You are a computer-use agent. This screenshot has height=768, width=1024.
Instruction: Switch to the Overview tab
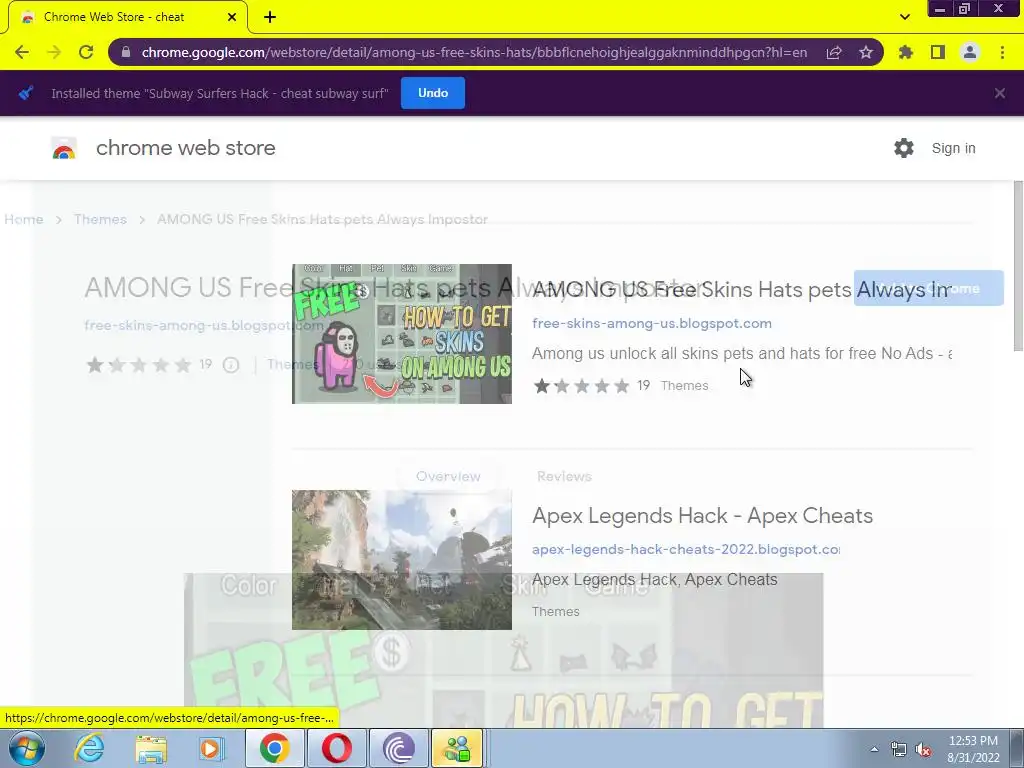click(x=448, y=476)
